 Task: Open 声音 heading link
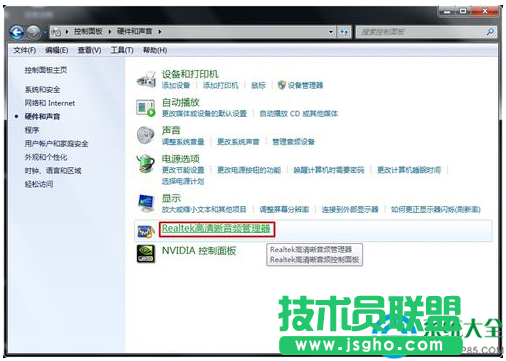171,130
